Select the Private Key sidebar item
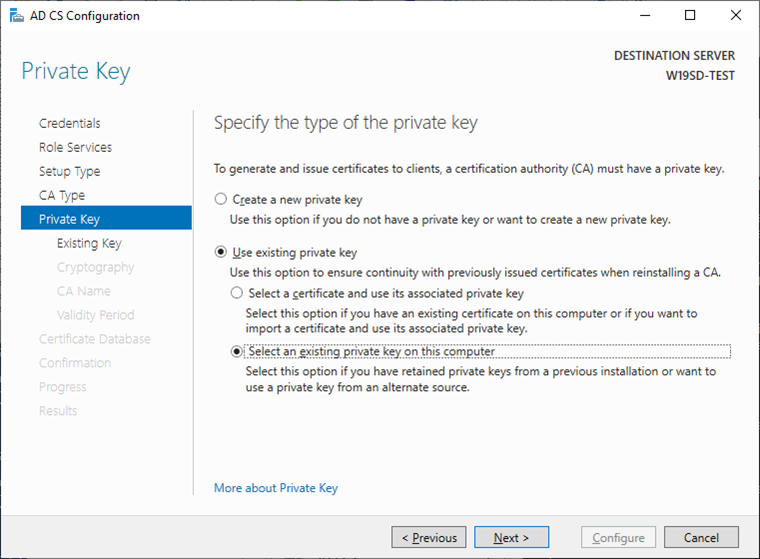The width and height of the screenshot is (760, 559). tap(69, 219)
